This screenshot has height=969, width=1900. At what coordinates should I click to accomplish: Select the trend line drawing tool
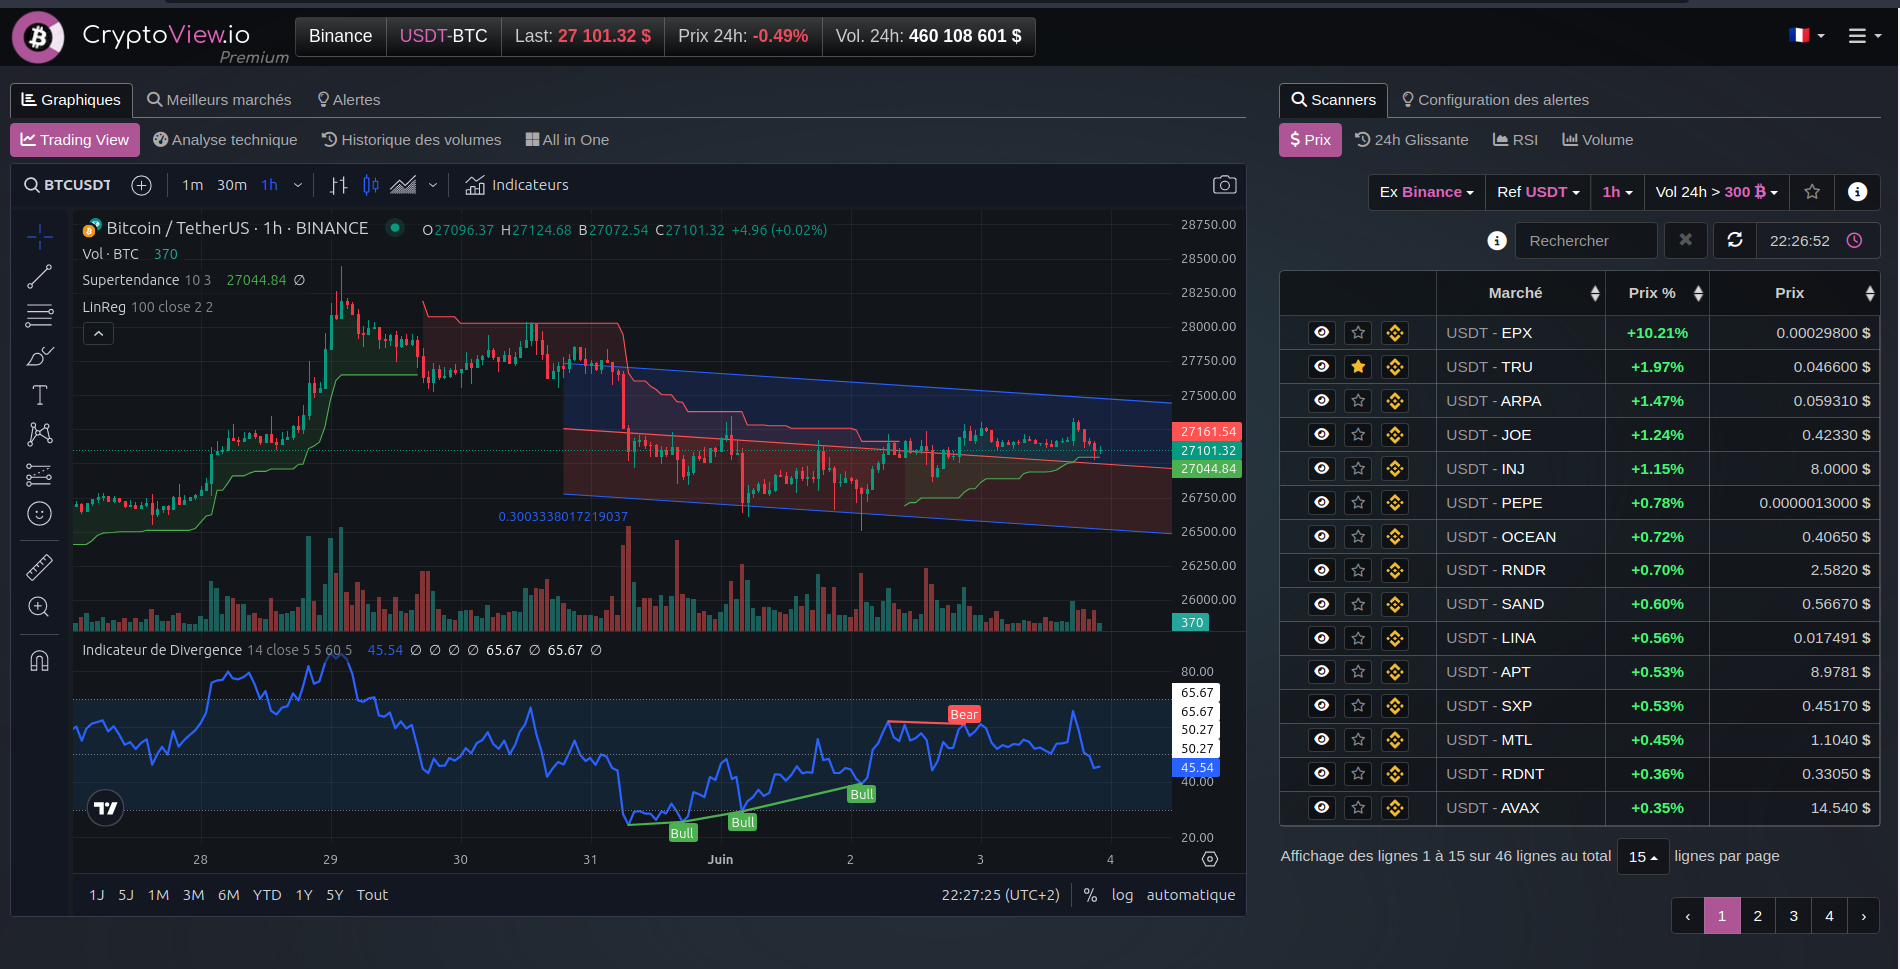[x=39, y=277]
